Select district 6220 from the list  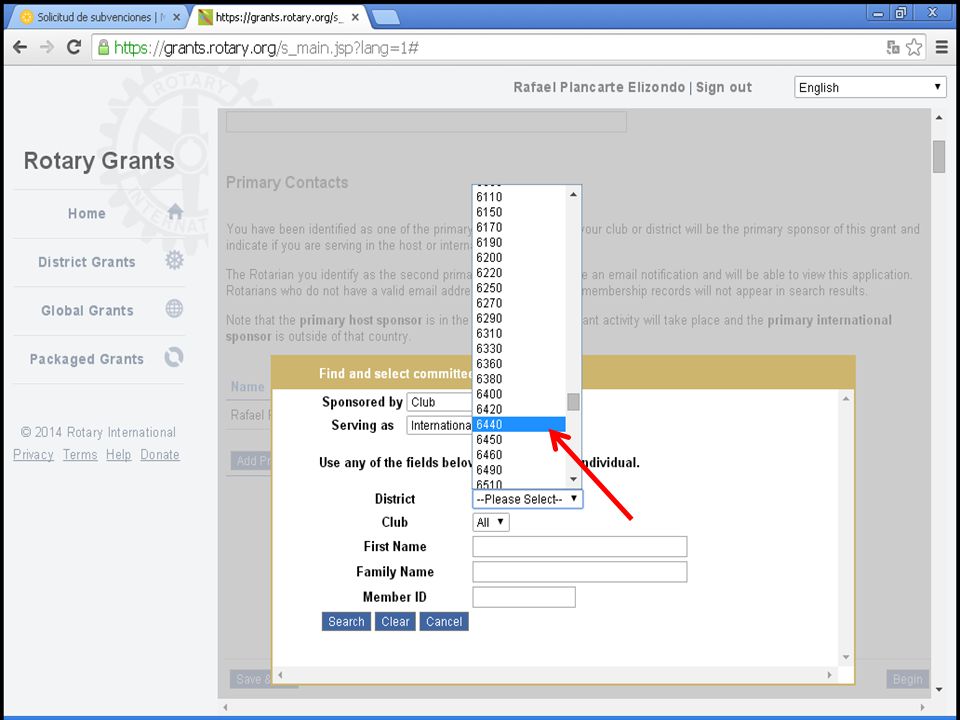click(519, 272)
